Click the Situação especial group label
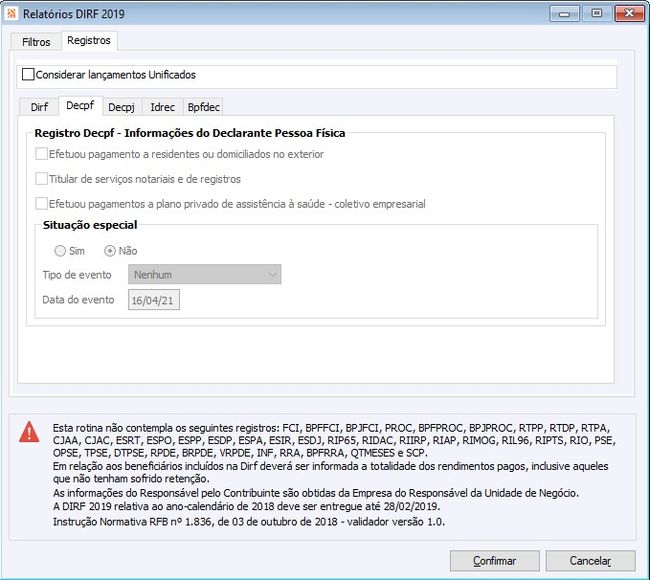 click(x=90, y=225)
